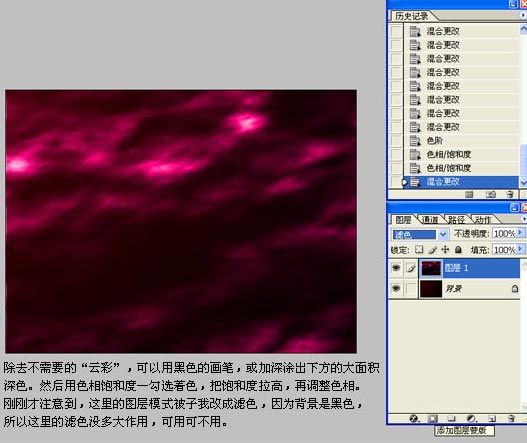The image size is (527, 443).
Task: Click the 背景 layer thumbnail
Action: click(x=431, y=289)
